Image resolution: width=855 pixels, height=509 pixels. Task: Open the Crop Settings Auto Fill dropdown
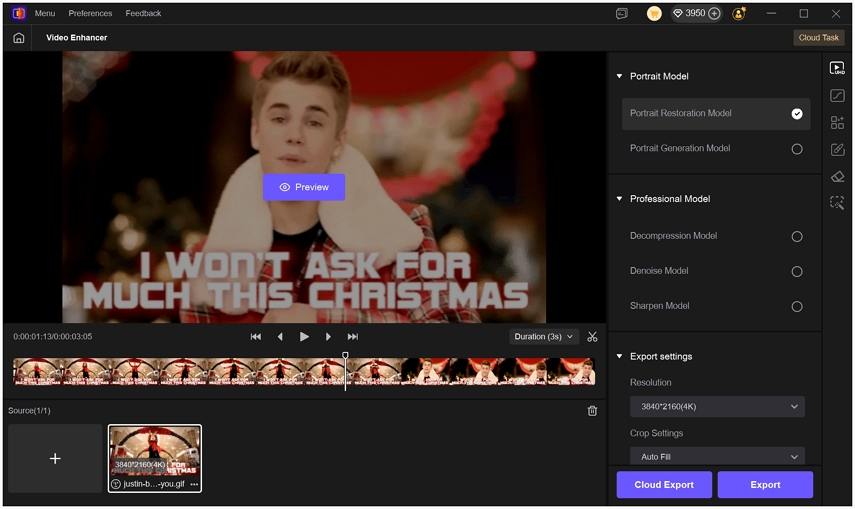click(717, 456)
